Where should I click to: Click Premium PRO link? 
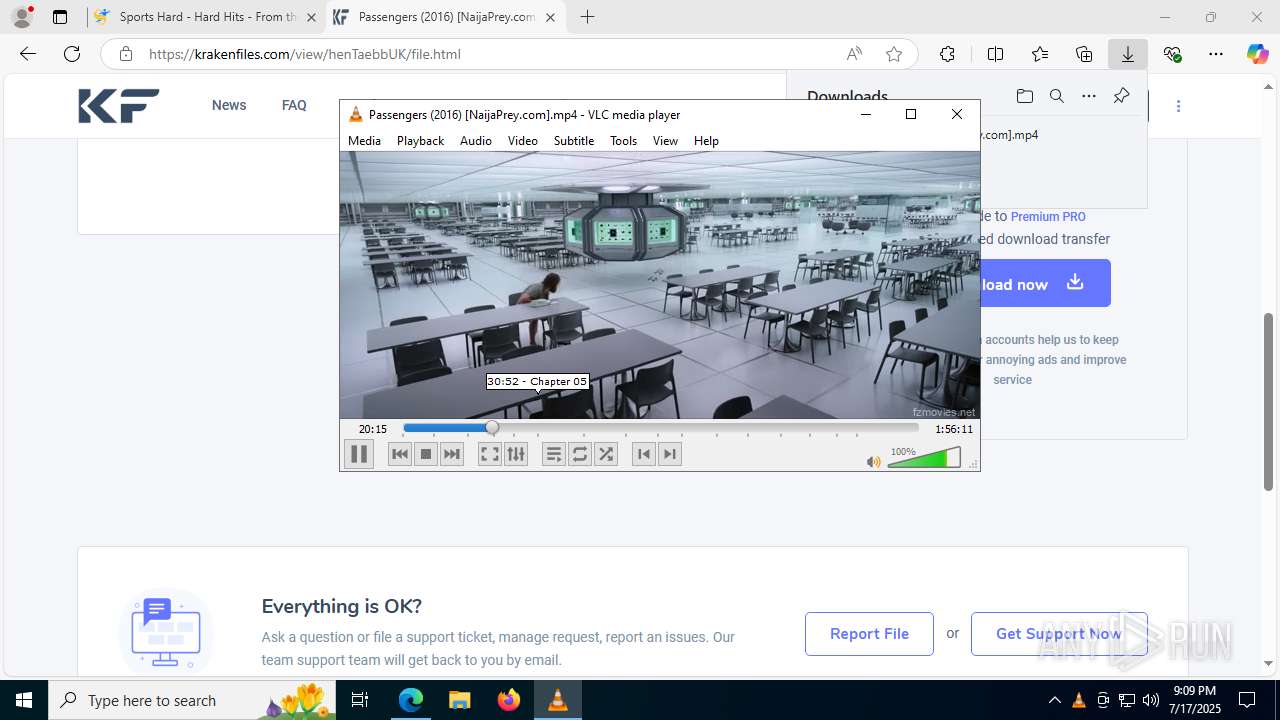1048,216
